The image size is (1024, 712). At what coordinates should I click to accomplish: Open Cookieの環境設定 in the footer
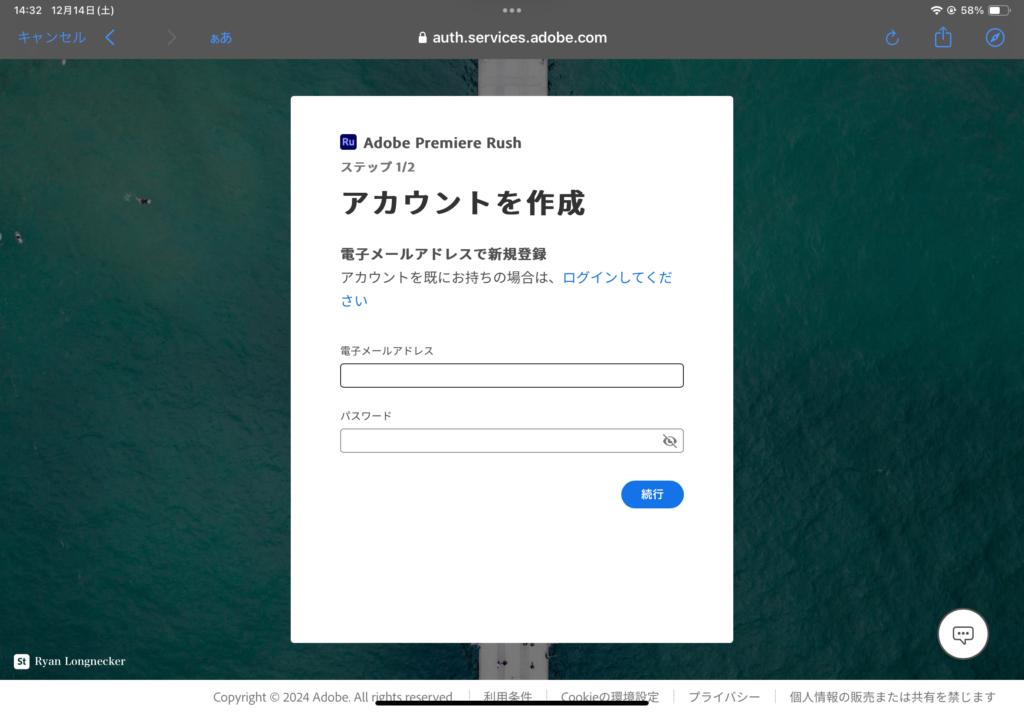[609, 697]
